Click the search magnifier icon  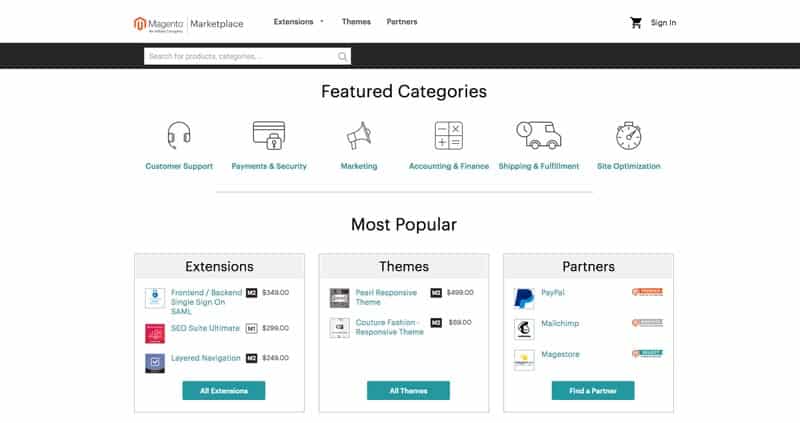click(x=342, y=57)
